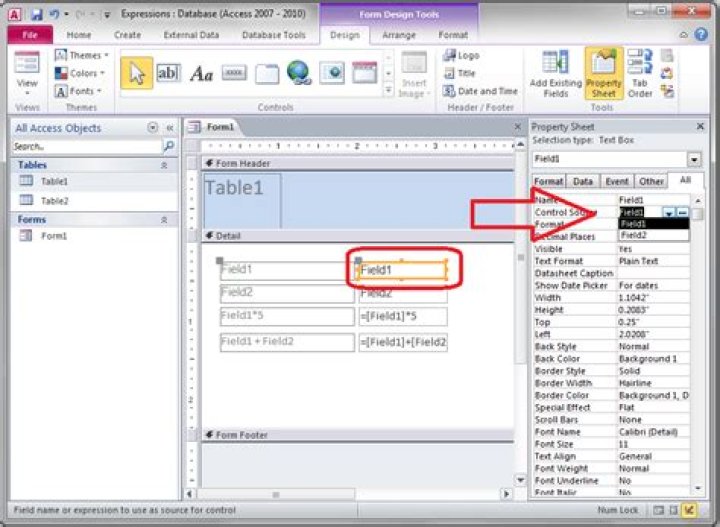Expand the Control Source dropdown arrow
The image size is (720, 527).
tap(668, 213)
